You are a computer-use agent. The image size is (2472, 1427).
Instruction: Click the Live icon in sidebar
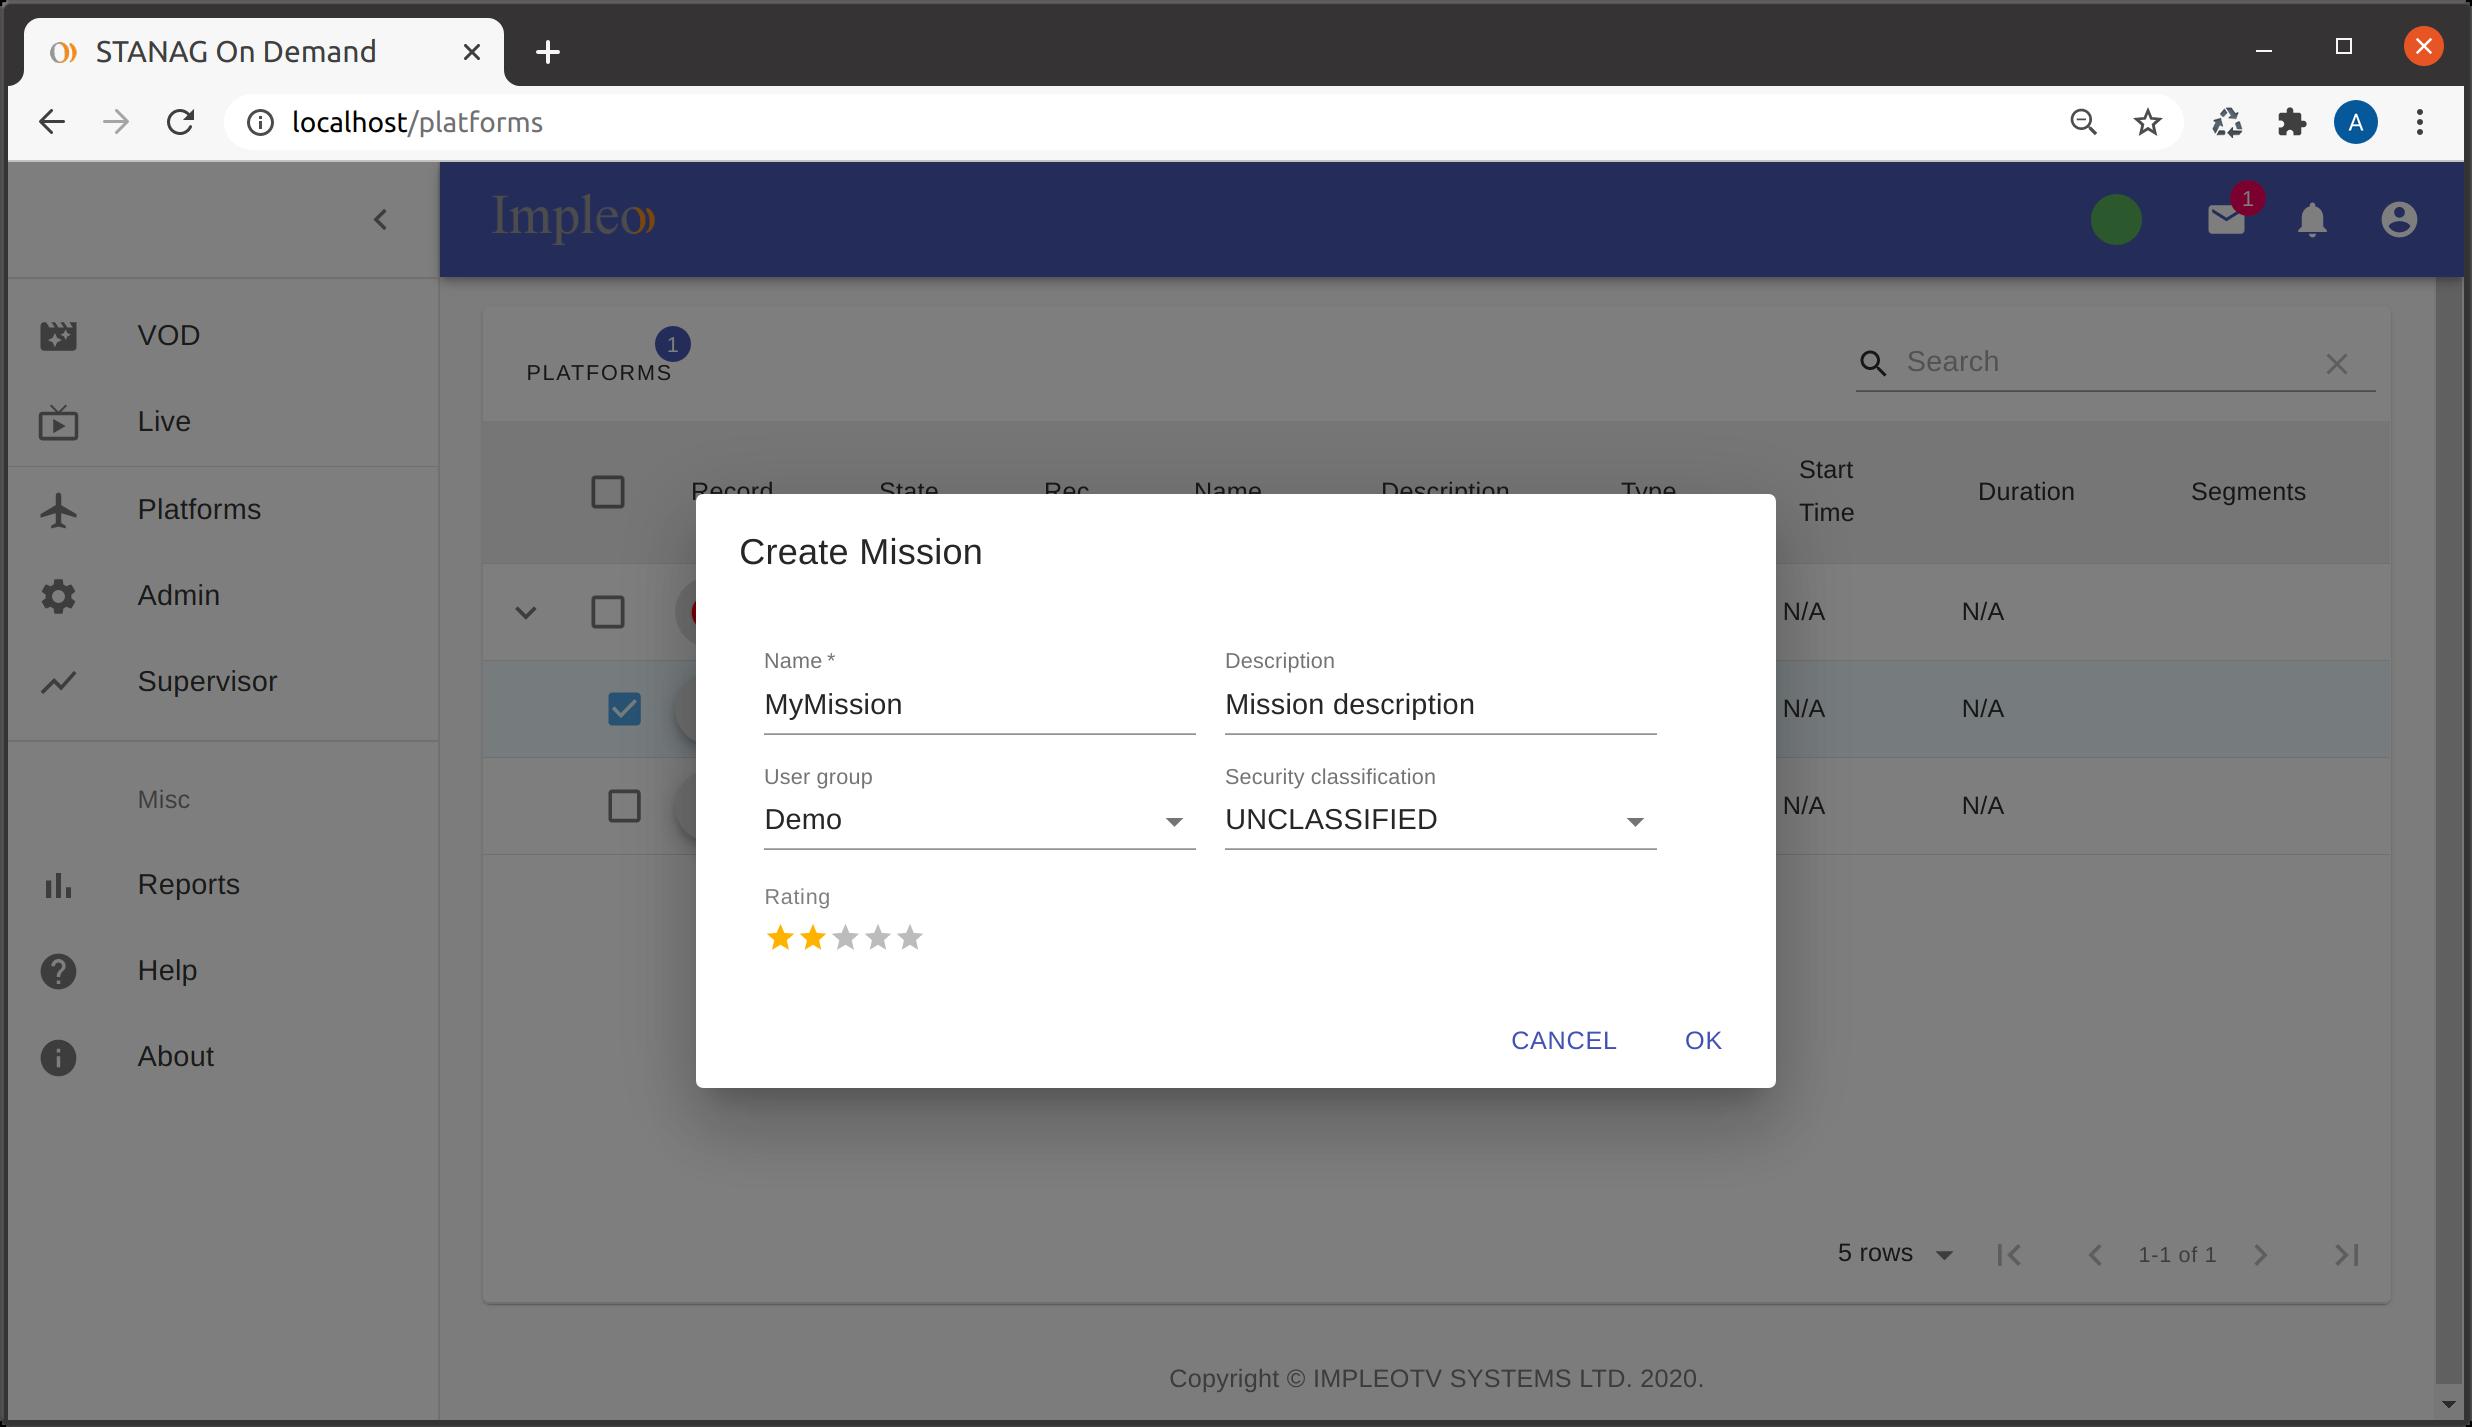tap(59, 421)
